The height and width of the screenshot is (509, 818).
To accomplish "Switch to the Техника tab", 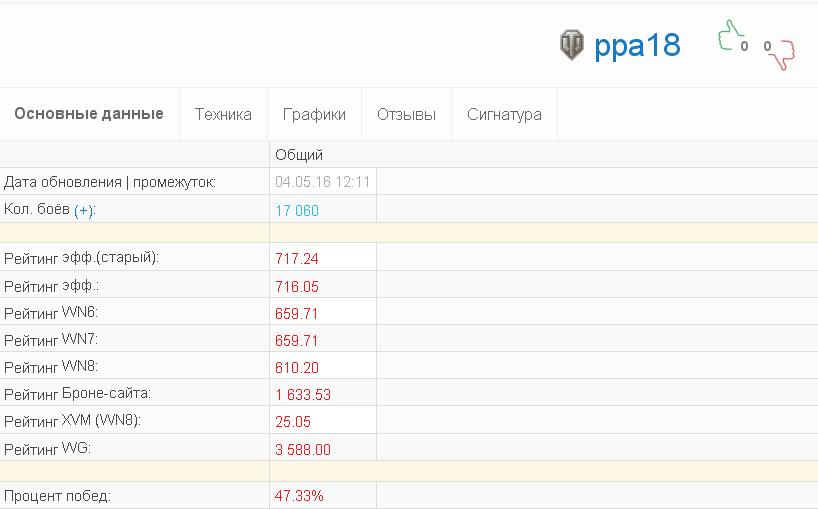I will coord(223,114).
